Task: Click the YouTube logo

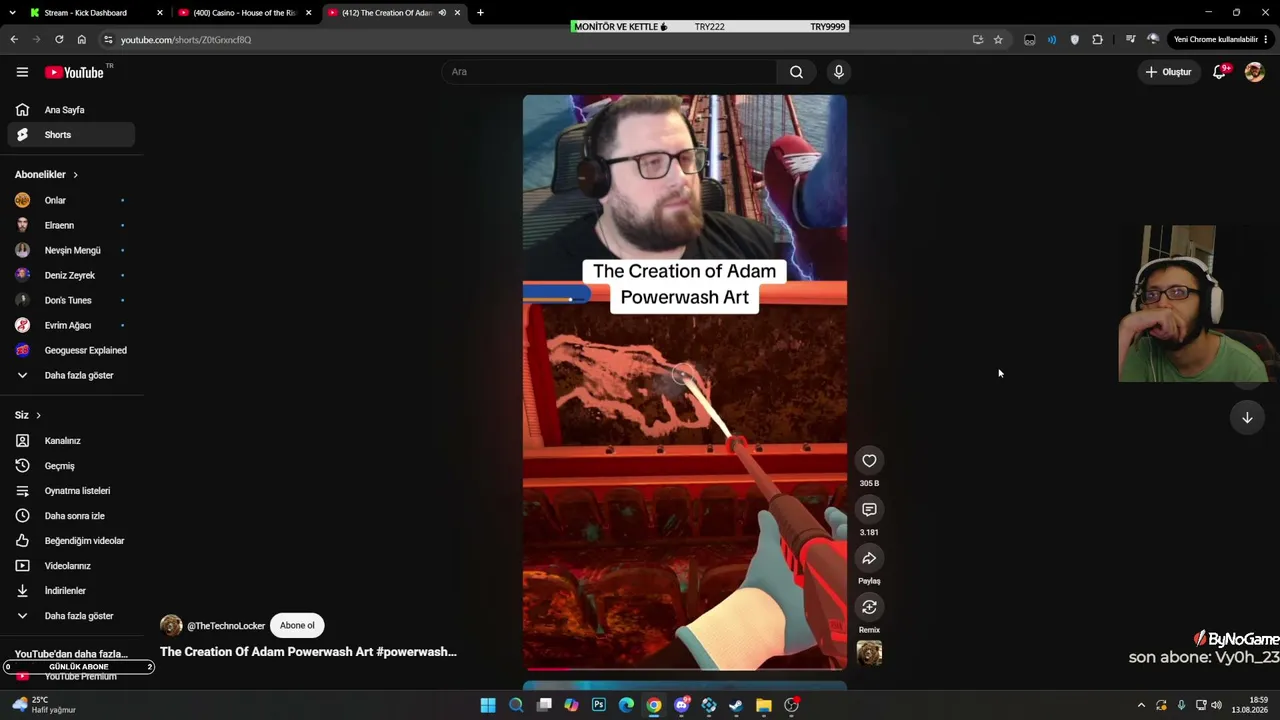Action: (74, 72)
